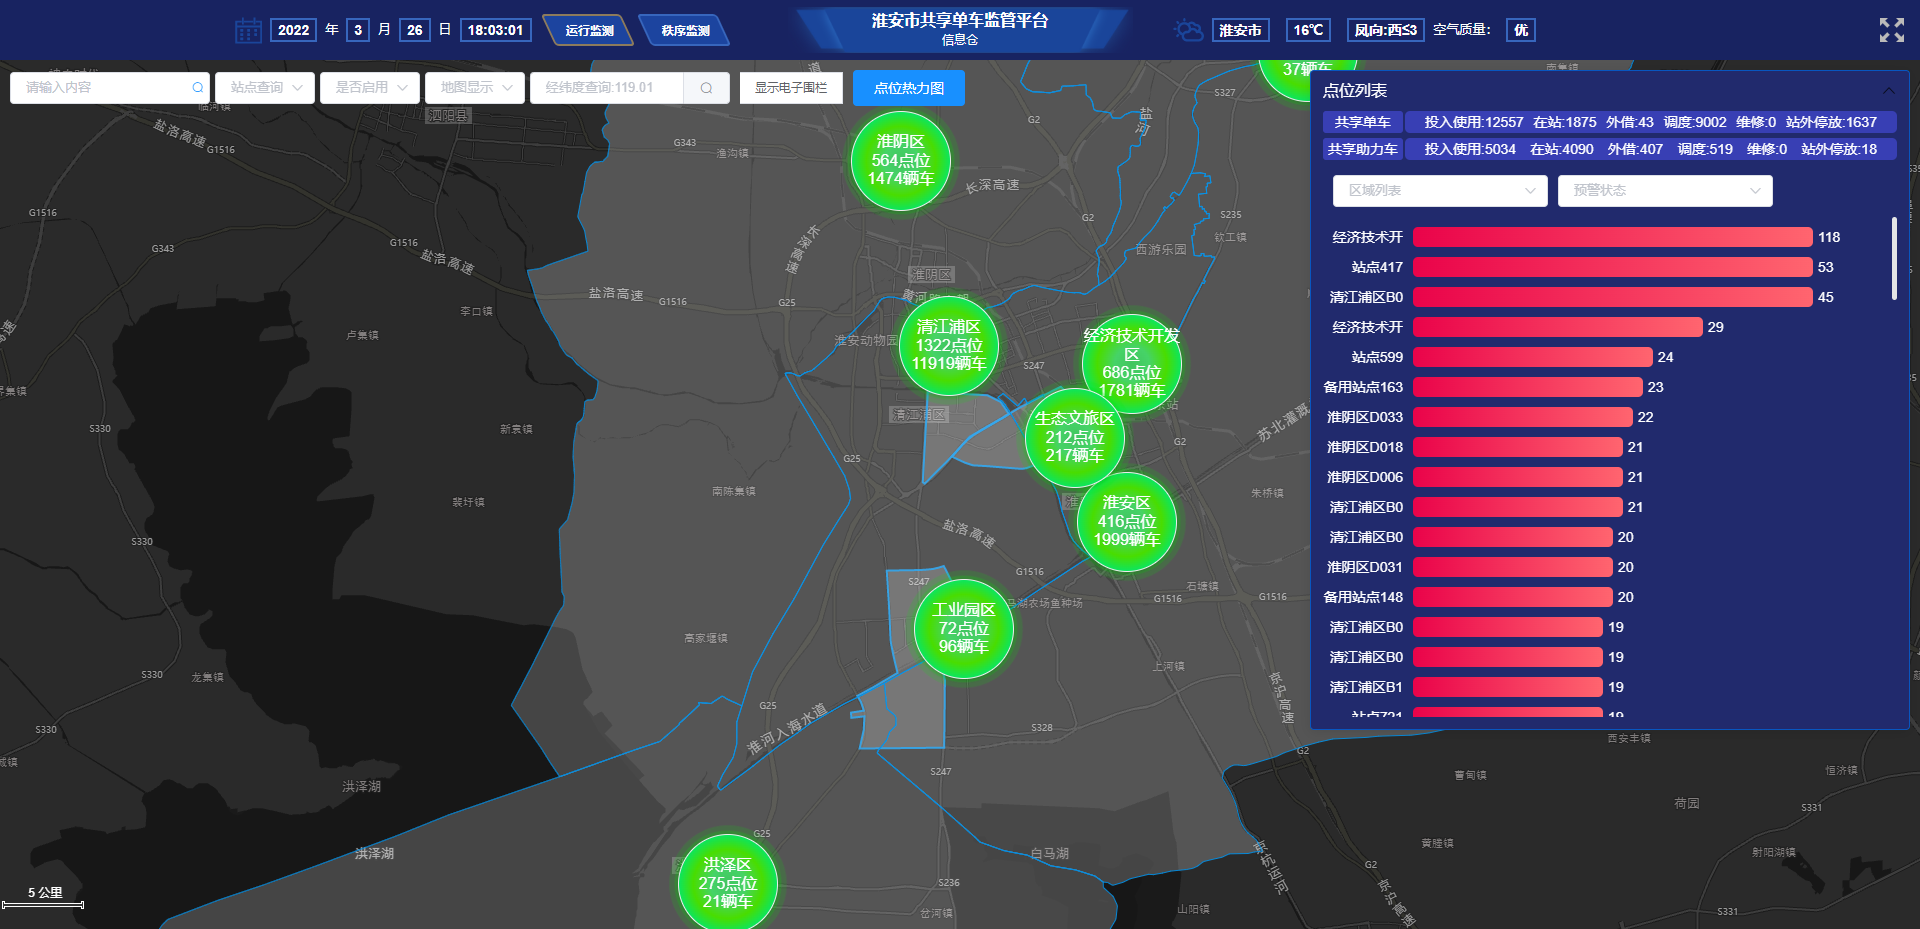Click the search magnifier in content search box
Viewport: 1920px width, 929px height.
click(198, 88)
